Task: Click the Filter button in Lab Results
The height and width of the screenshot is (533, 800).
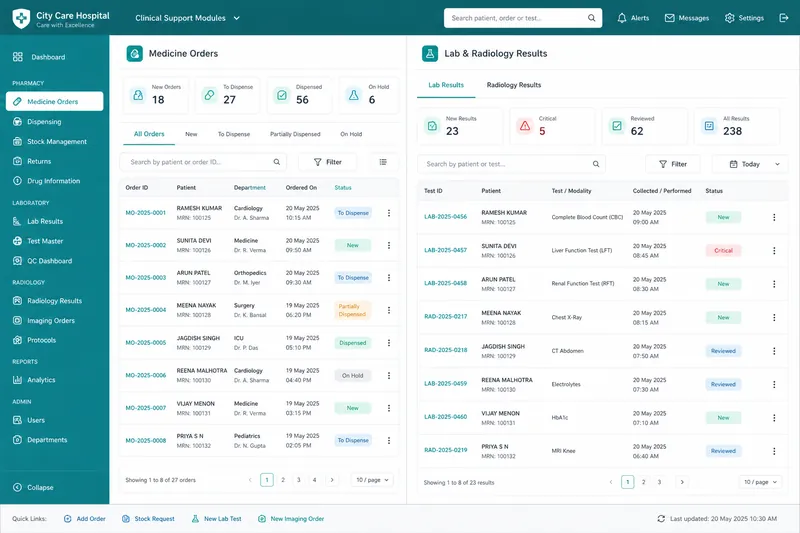Action: coord(673,164)
